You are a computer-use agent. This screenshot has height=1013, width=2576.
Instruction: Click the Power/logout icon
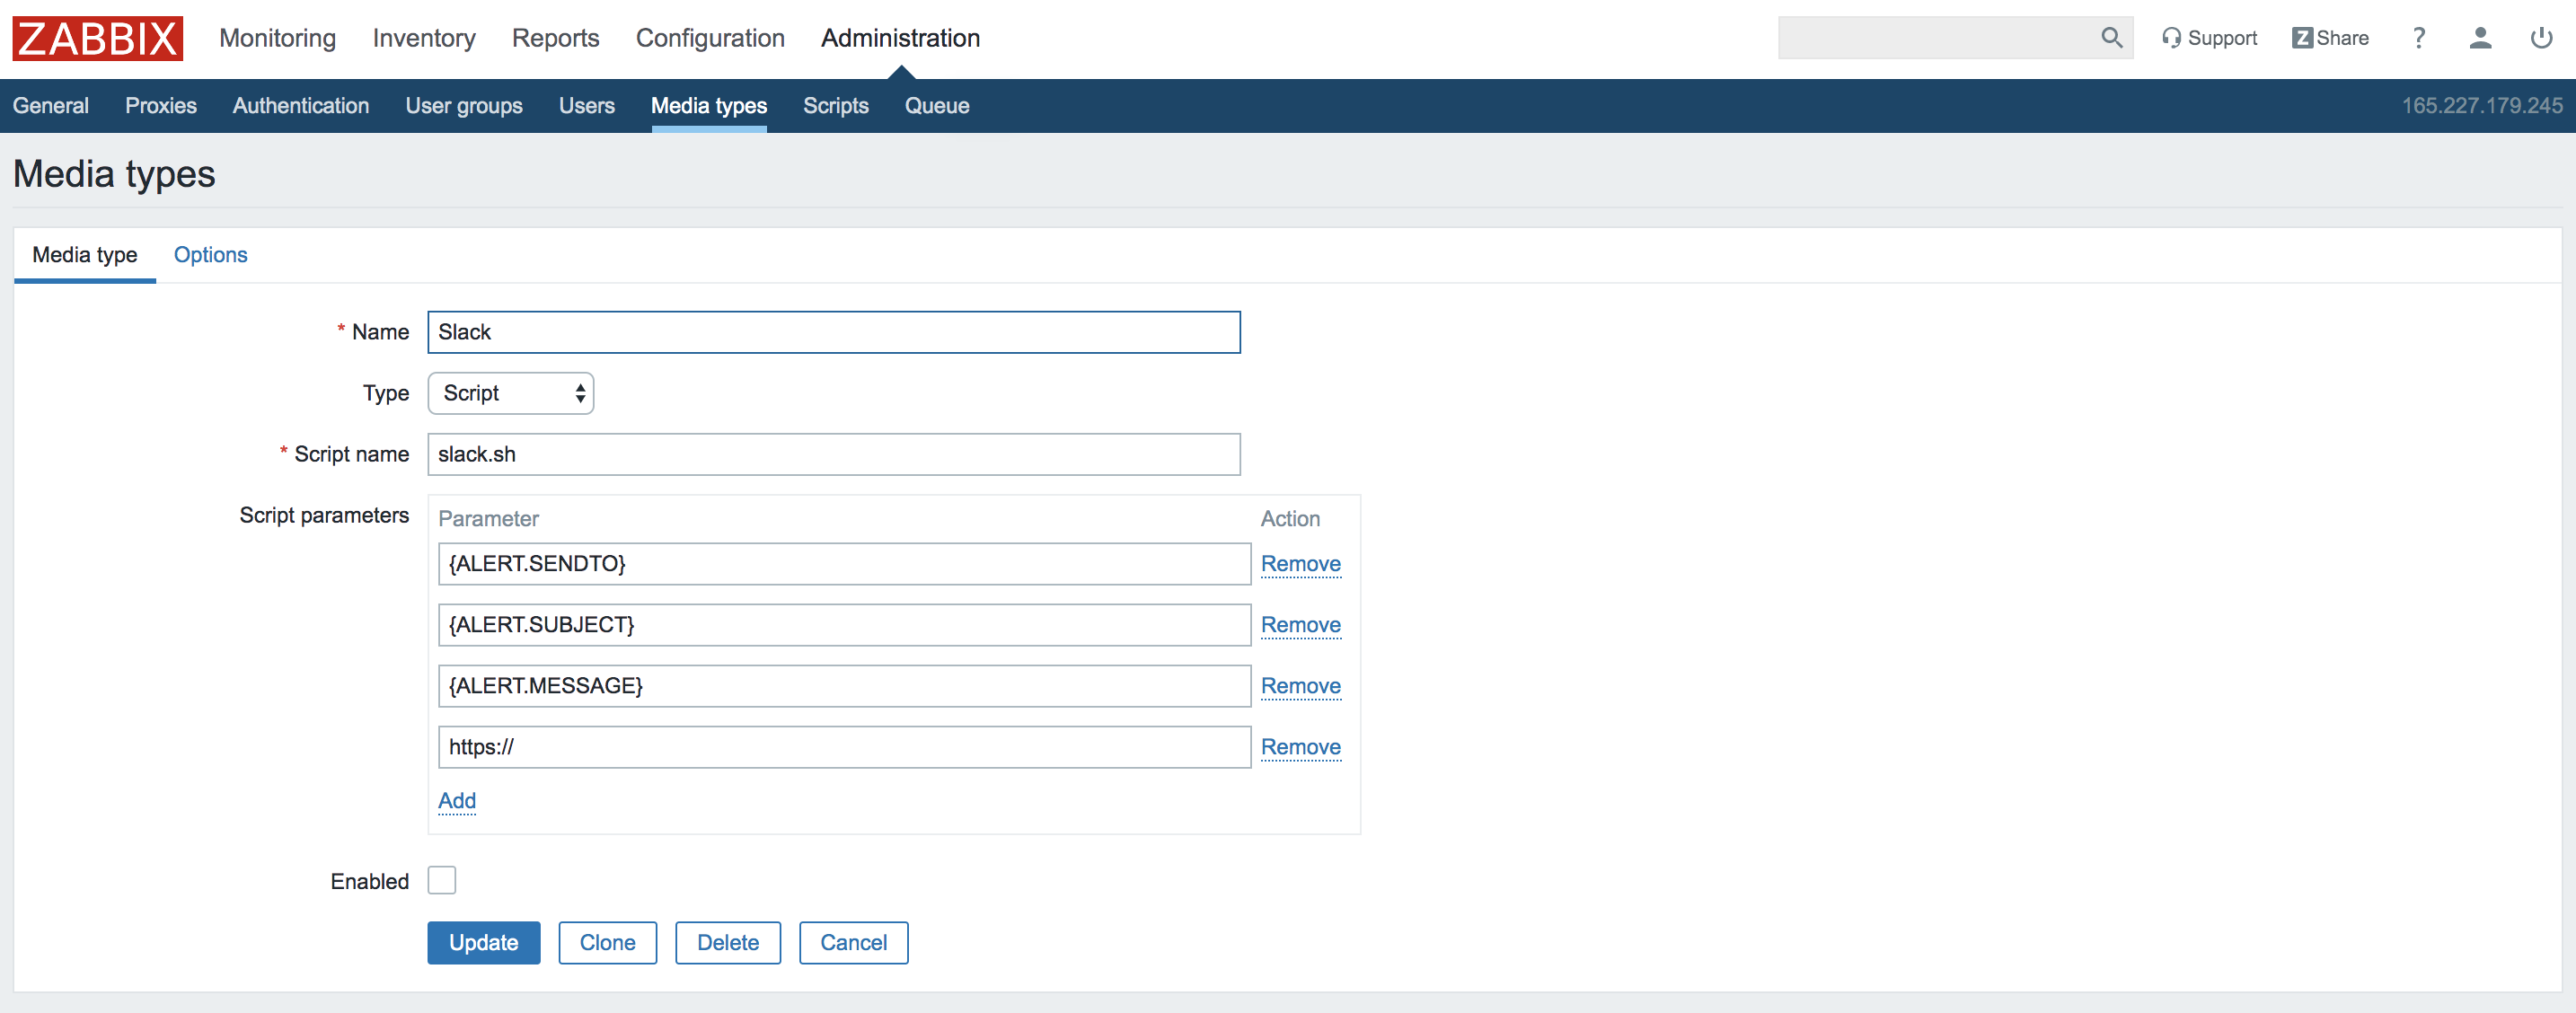coord(2536,38)
